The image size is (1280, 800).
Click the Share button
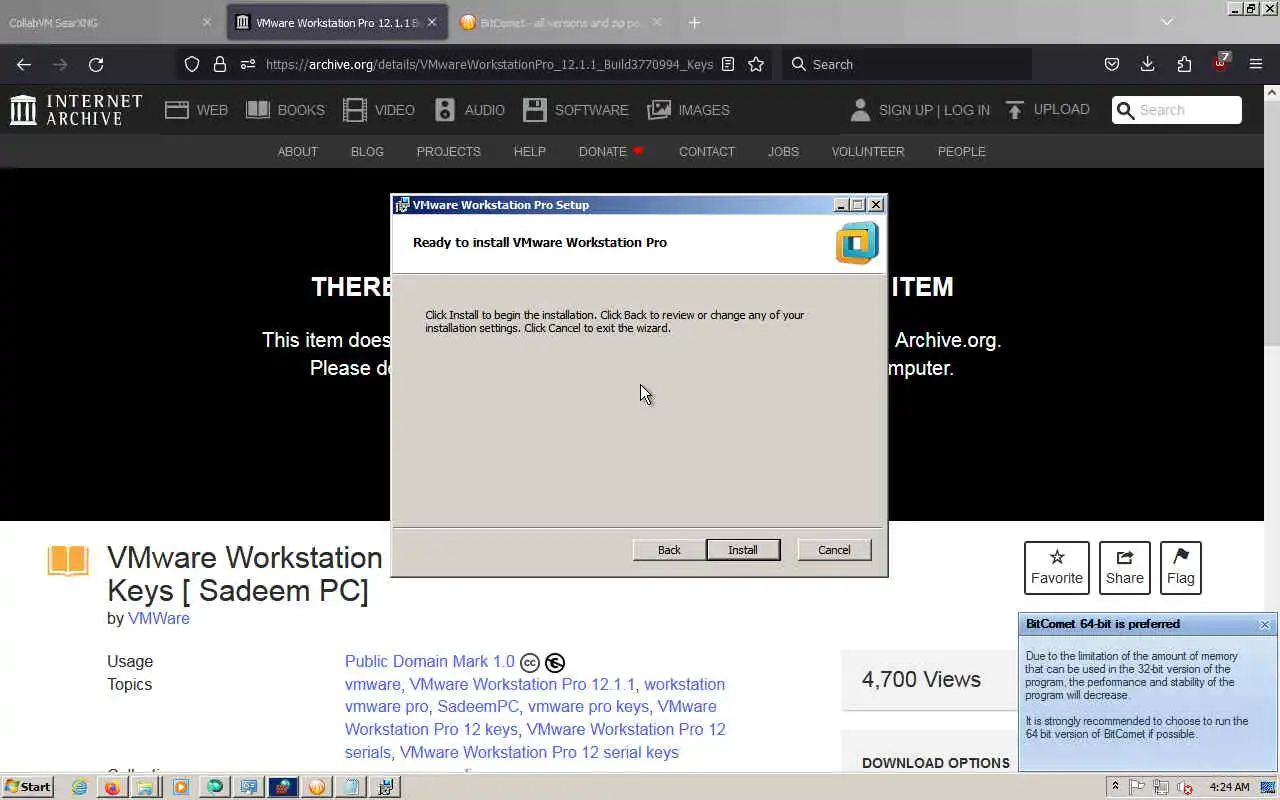point(1124,567)
